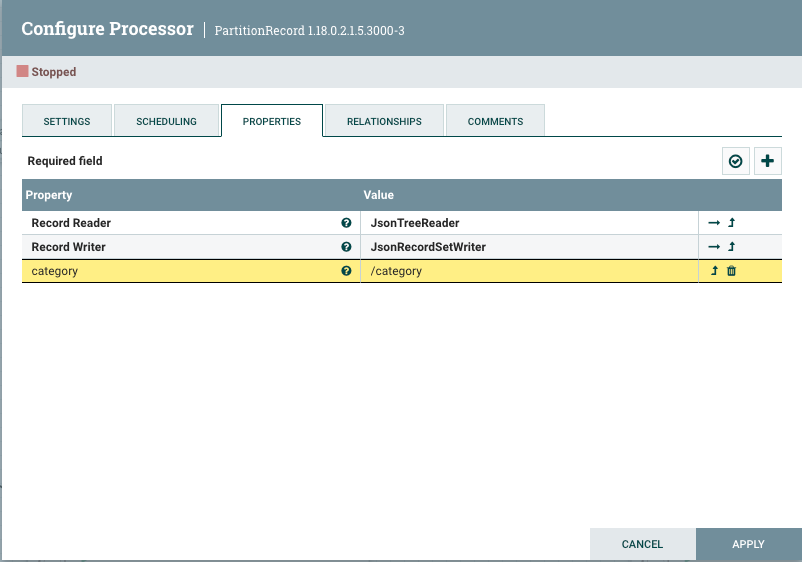Edit the JsonTreeReader value cell
This screenshot has height=562, width=802.
(529, 223)
